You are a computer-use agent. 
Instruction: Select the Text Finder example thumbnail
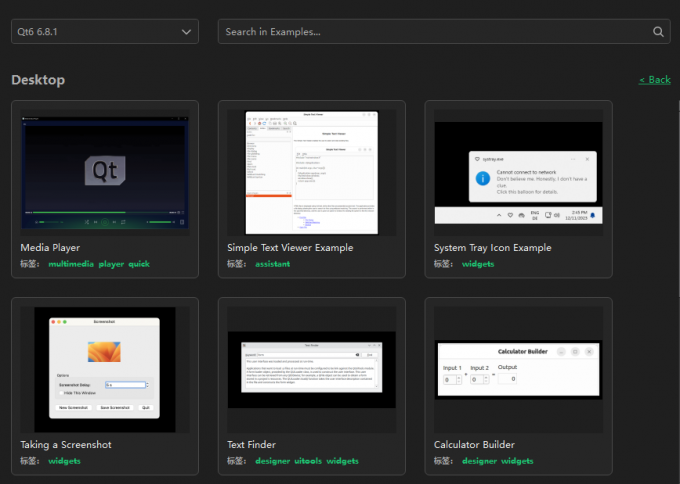pos(311,370)
